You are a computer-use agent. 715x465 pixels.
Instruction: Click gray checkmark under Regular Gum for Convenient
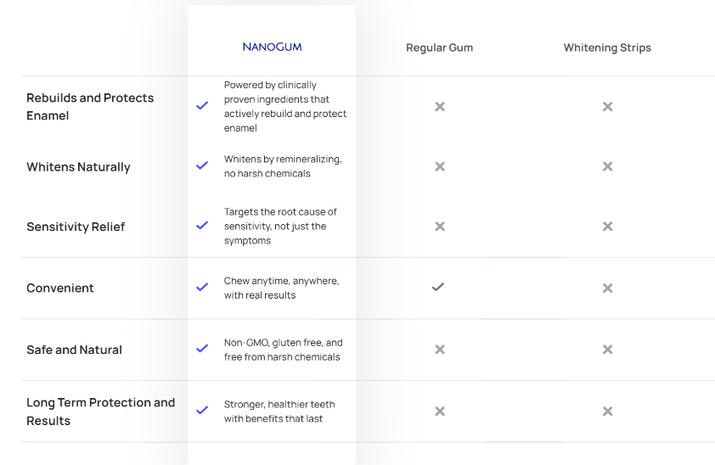coord(438,287)
